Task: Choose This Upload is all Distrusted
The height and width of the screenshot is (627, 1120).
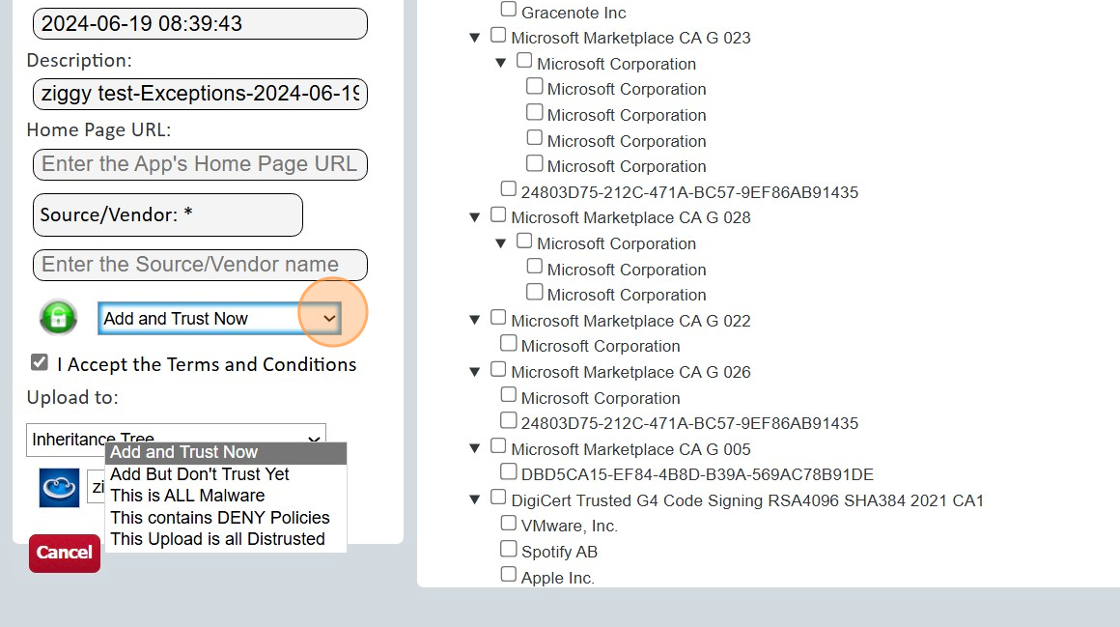Action: click(x=215, y=539)
